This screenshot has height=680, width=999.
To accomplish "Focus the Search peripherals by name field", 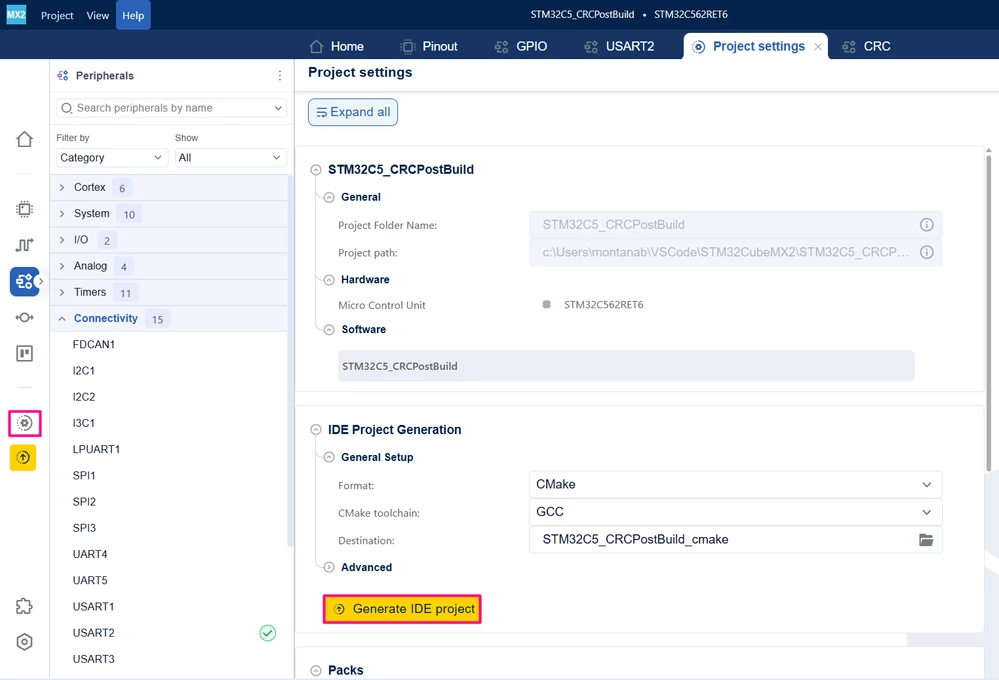I will 171,108.
